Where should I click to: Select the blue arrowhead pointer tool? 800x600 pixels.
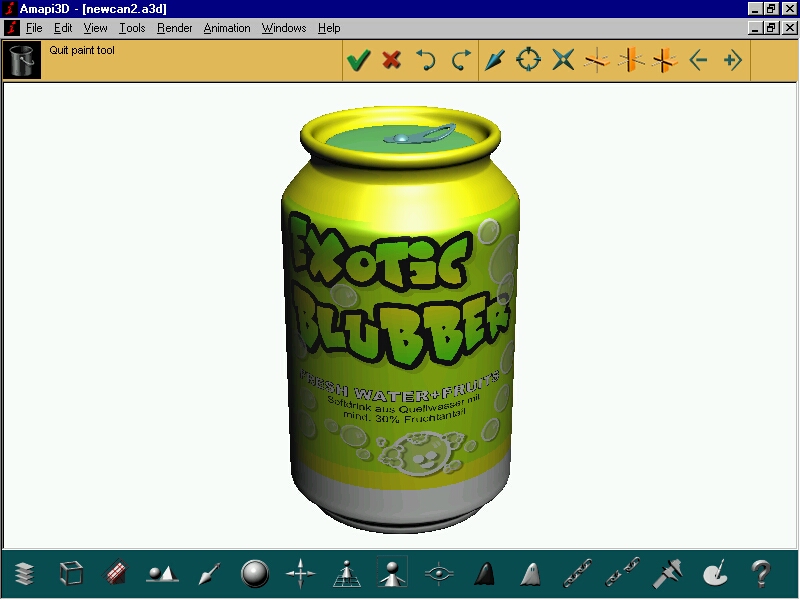pos(495,61)
